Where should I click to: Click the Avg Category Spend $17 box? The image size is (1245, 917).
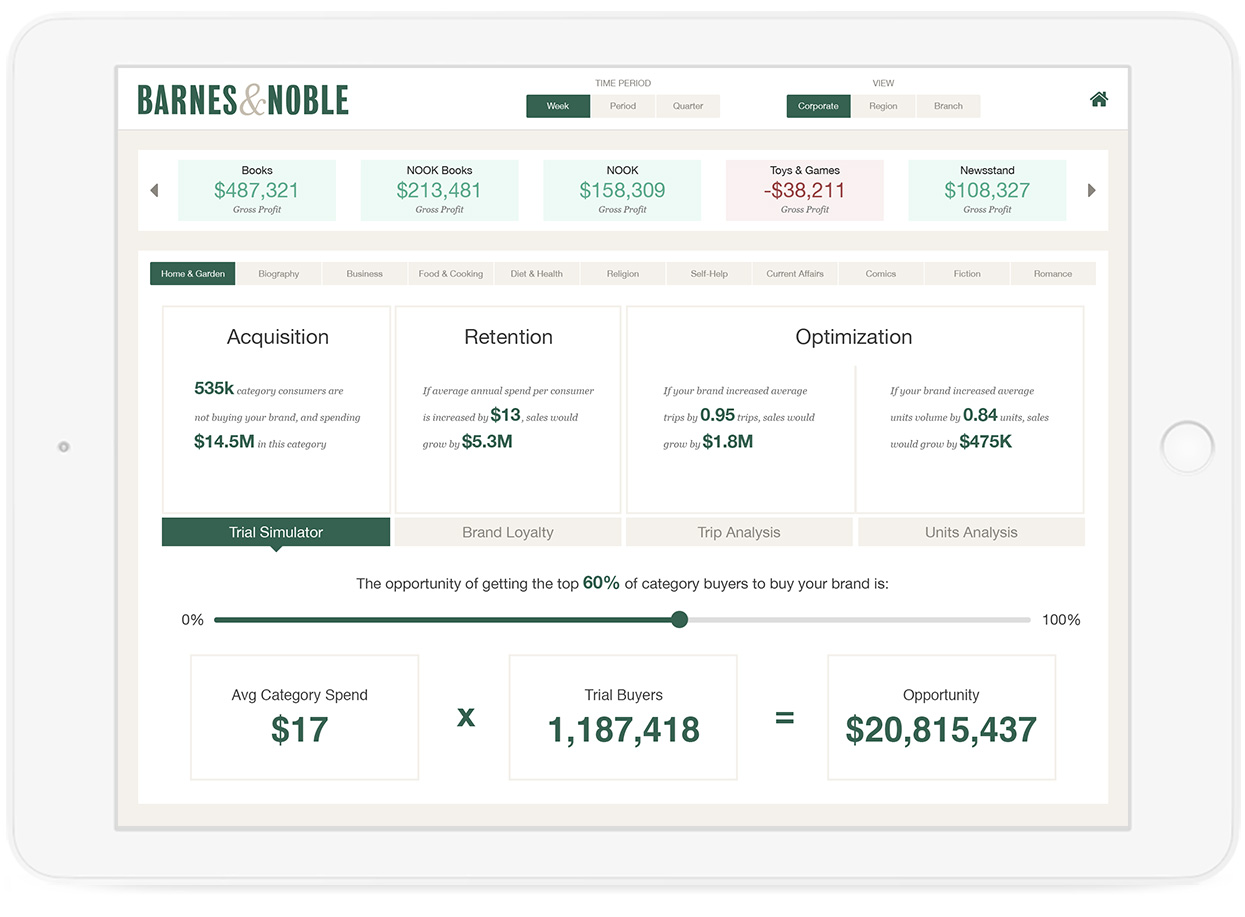[304, 717]
